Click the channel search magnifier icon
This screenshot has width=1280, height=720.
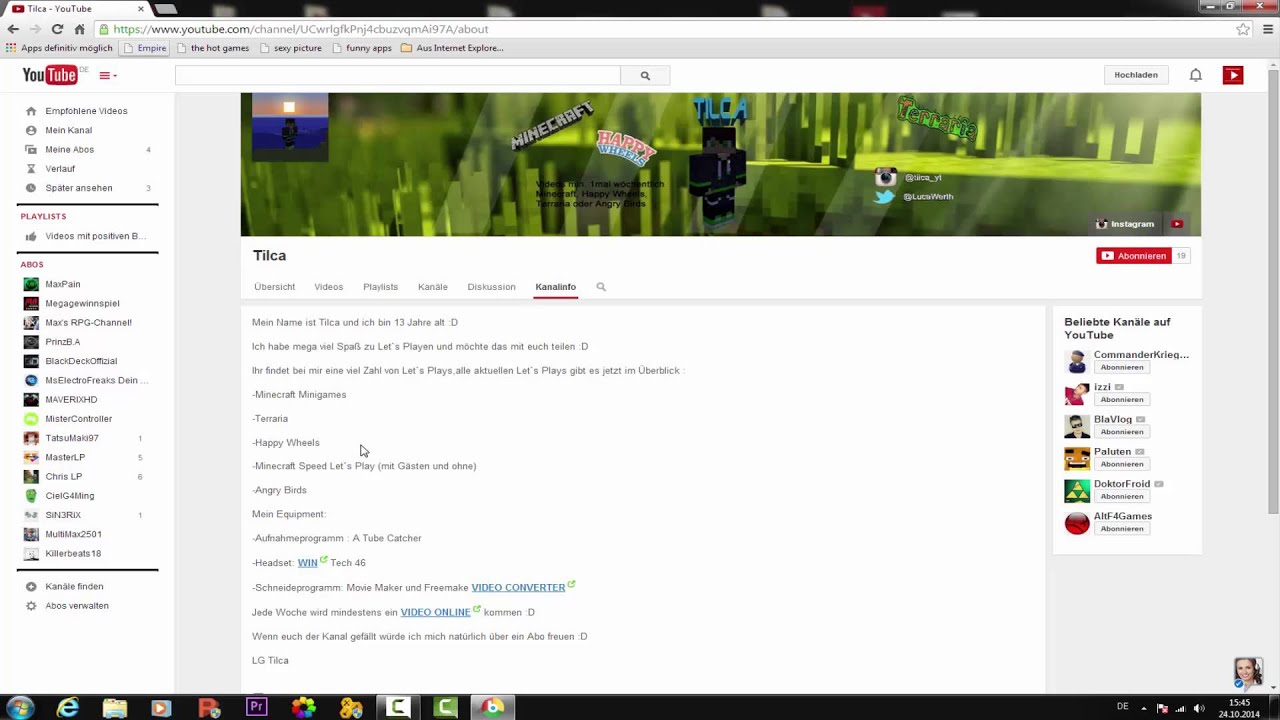(601, 287)
